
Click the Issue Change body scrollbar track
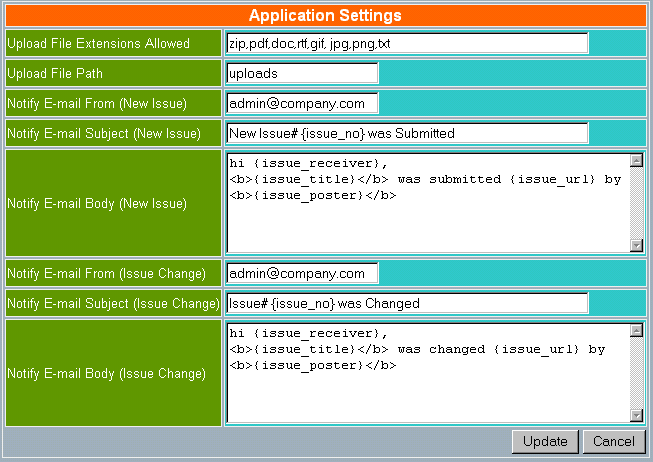[x=636, y=373]
